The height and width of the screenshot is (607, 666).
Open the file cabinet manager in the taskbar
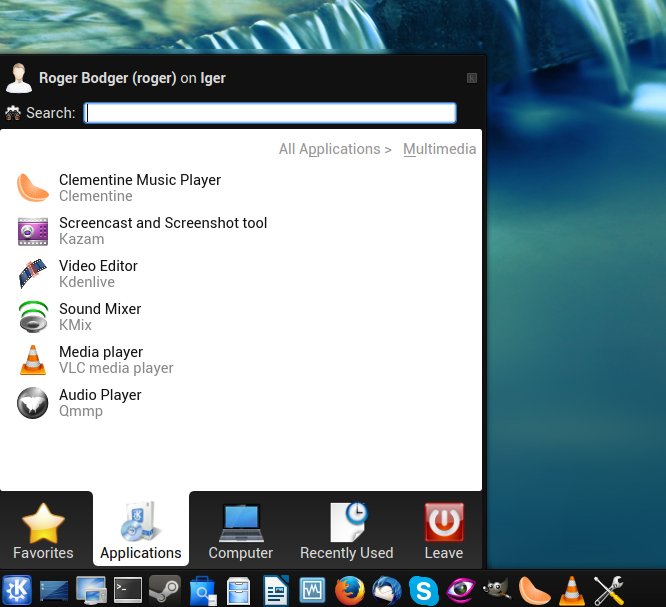(x=239, y=590)
